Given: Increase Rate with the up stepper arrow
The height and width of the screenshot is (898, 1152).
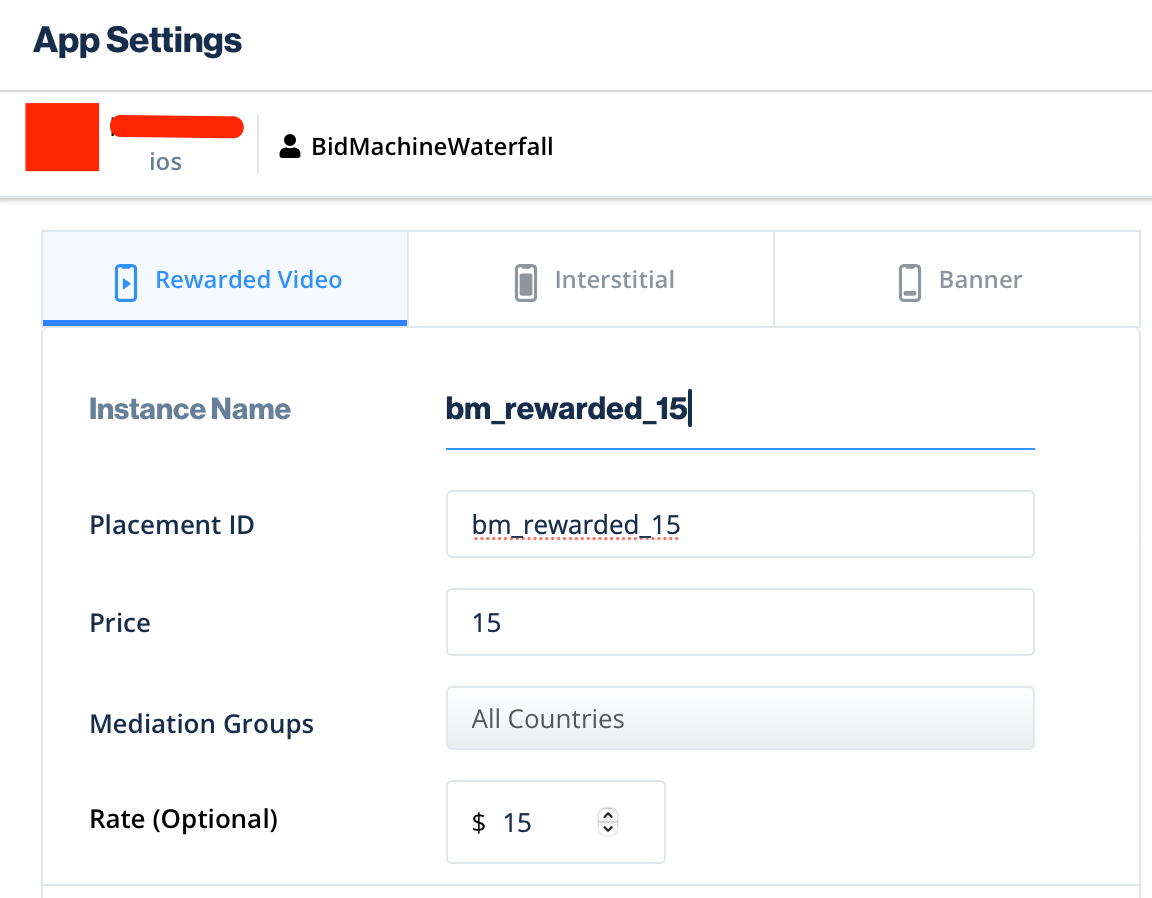Looking at the screenshot, I should (x=608, y=814).
